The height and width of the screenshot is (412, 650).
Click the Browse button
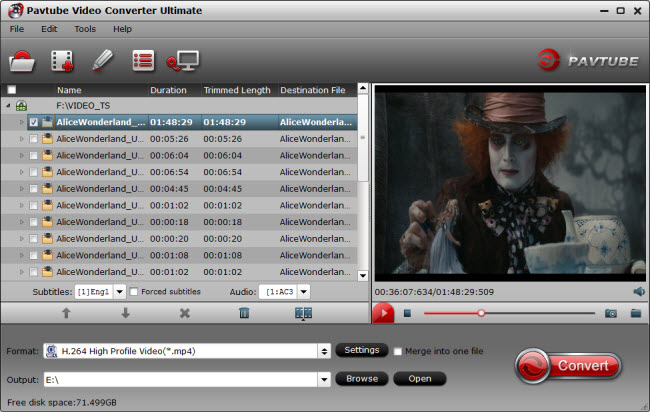(x=361, y=378)
